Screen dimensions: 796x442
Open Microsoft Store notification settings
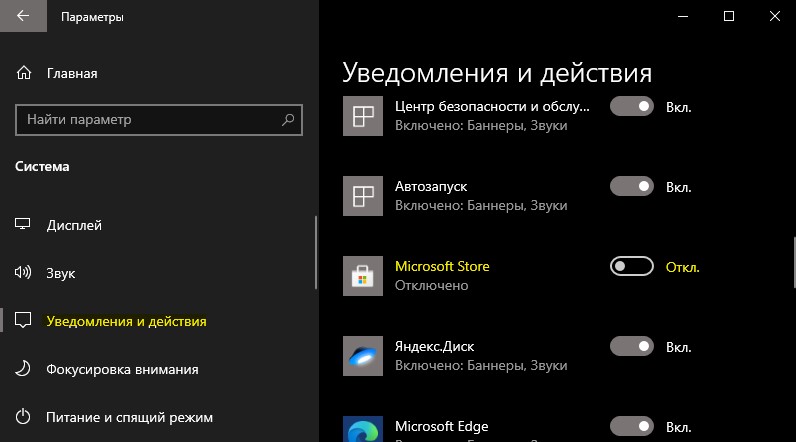(442, 266)
